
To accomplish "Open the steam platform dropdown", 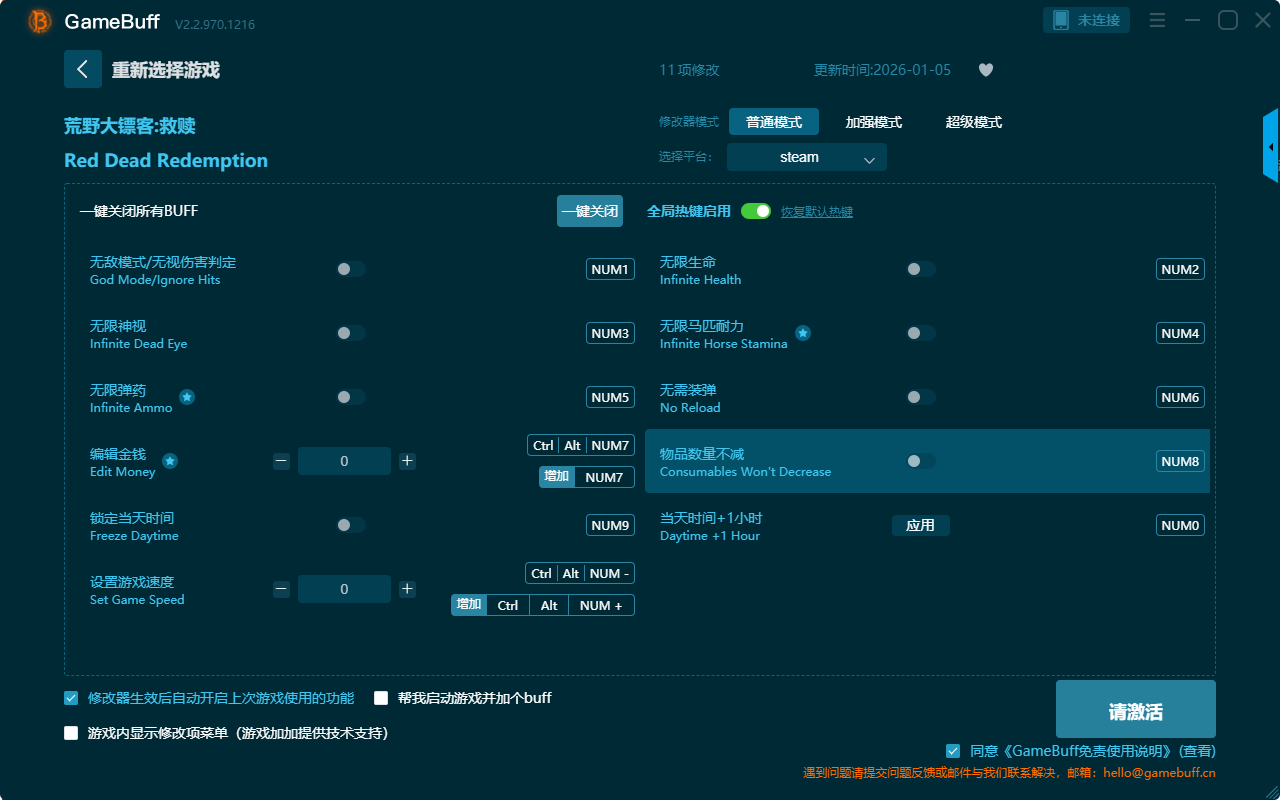I will 806,157.
